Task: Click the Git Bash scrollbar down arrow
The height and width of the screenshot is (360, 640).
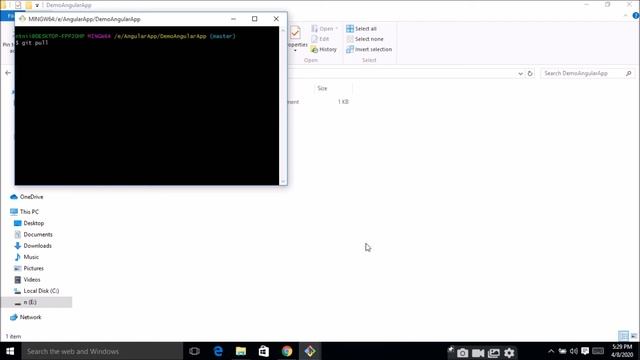Action: (283, 182)
